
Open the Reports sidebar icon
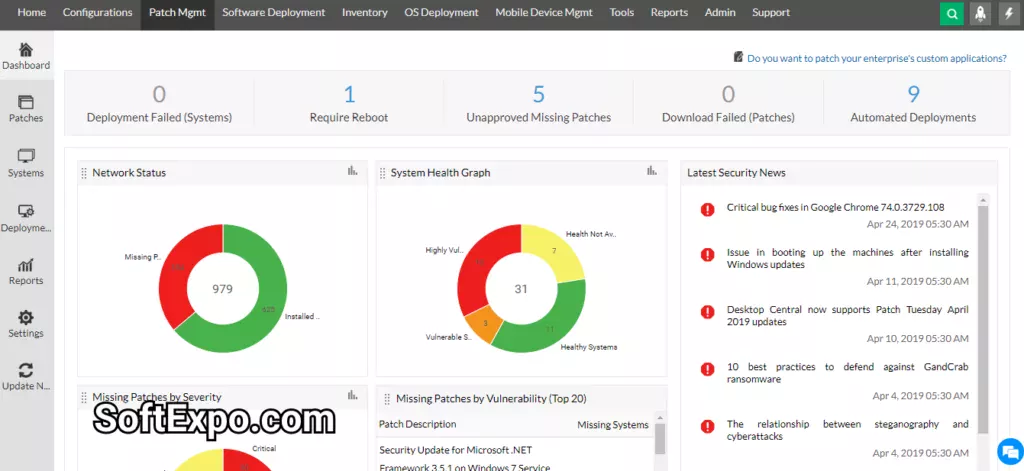[x=25, y=265]
